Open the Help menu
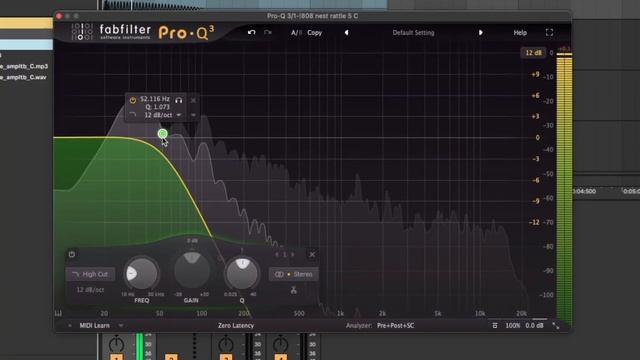The image size is (640, 360). tap(520, 33)
